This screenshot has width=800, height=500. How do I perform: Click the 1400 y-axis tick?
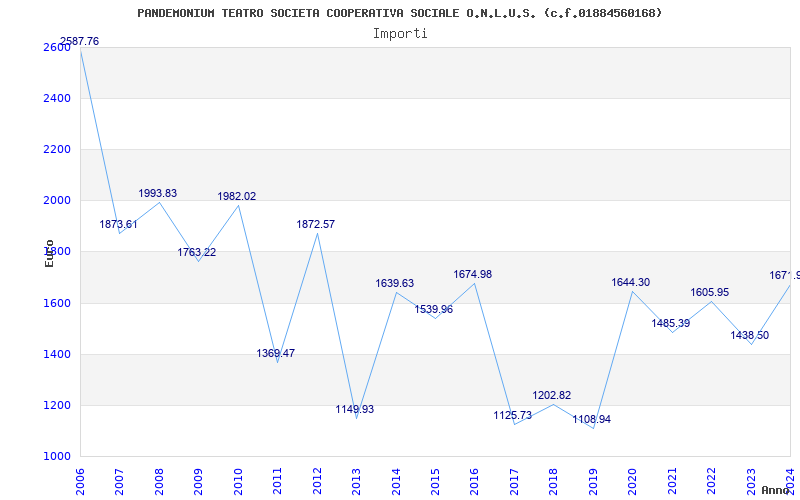55,354
